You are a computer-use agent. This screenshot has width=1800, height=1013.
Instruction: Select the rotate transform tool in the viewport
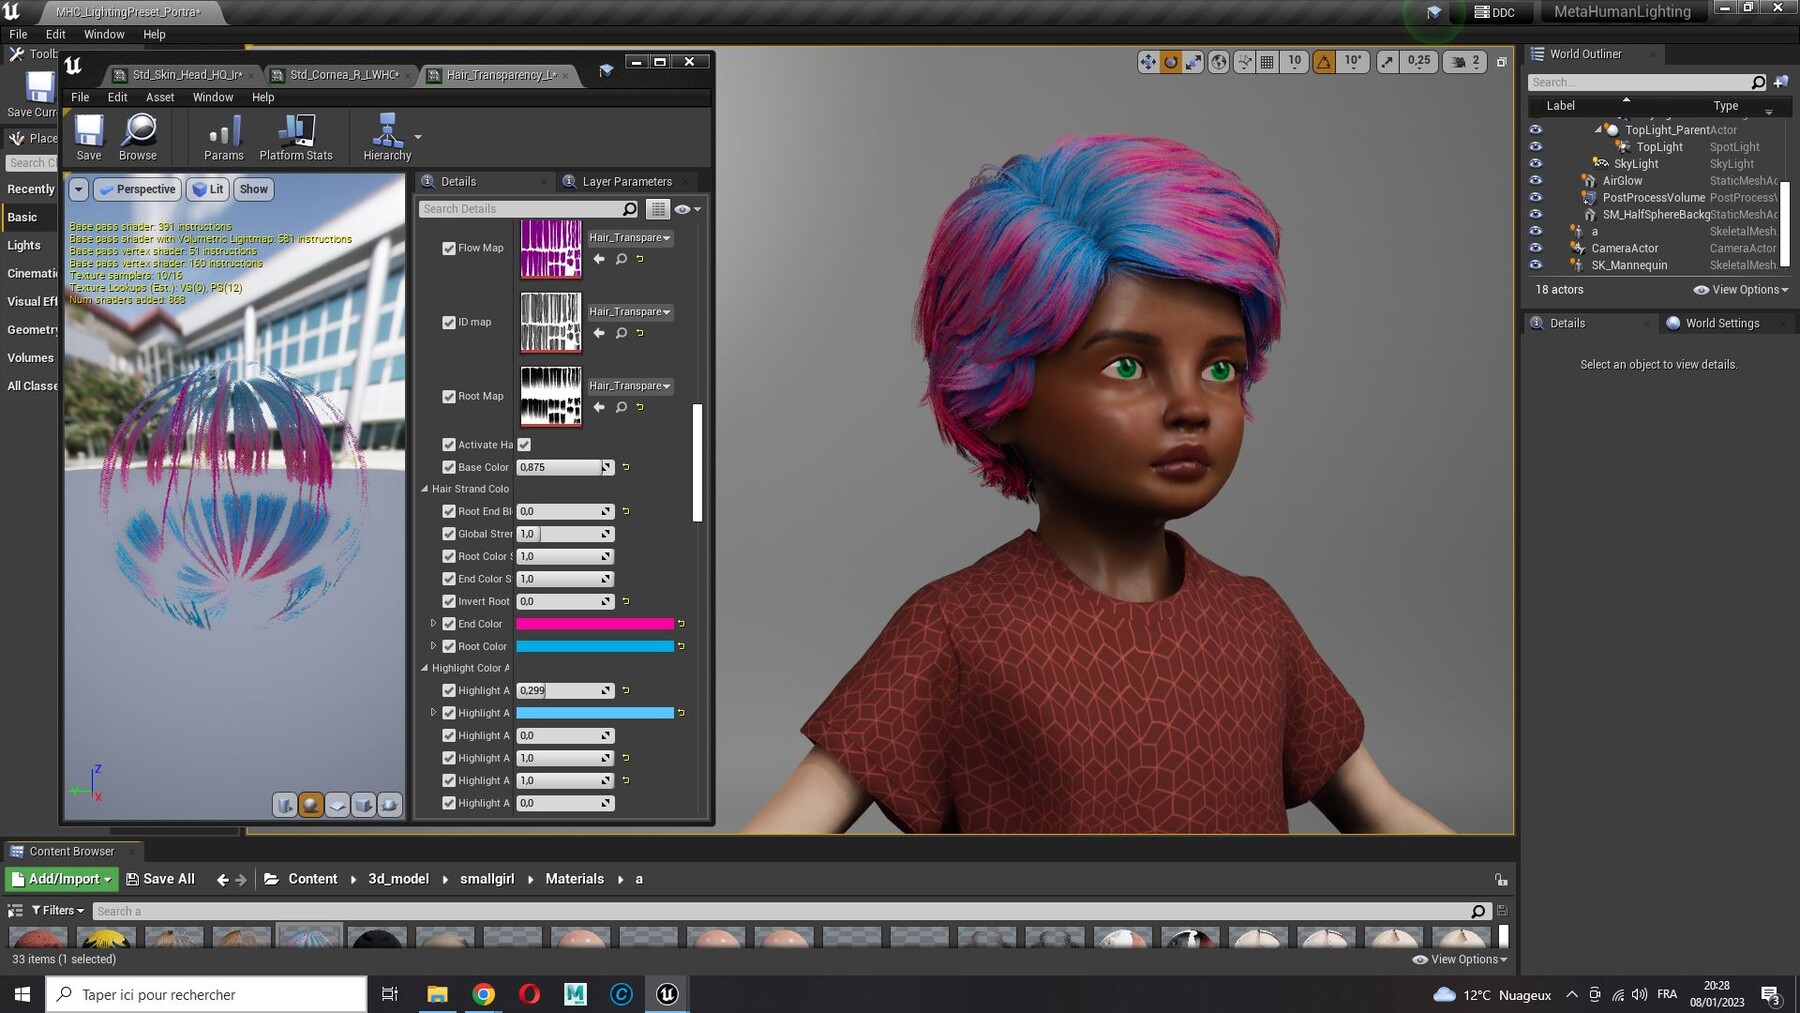(x=1169, y=62)
